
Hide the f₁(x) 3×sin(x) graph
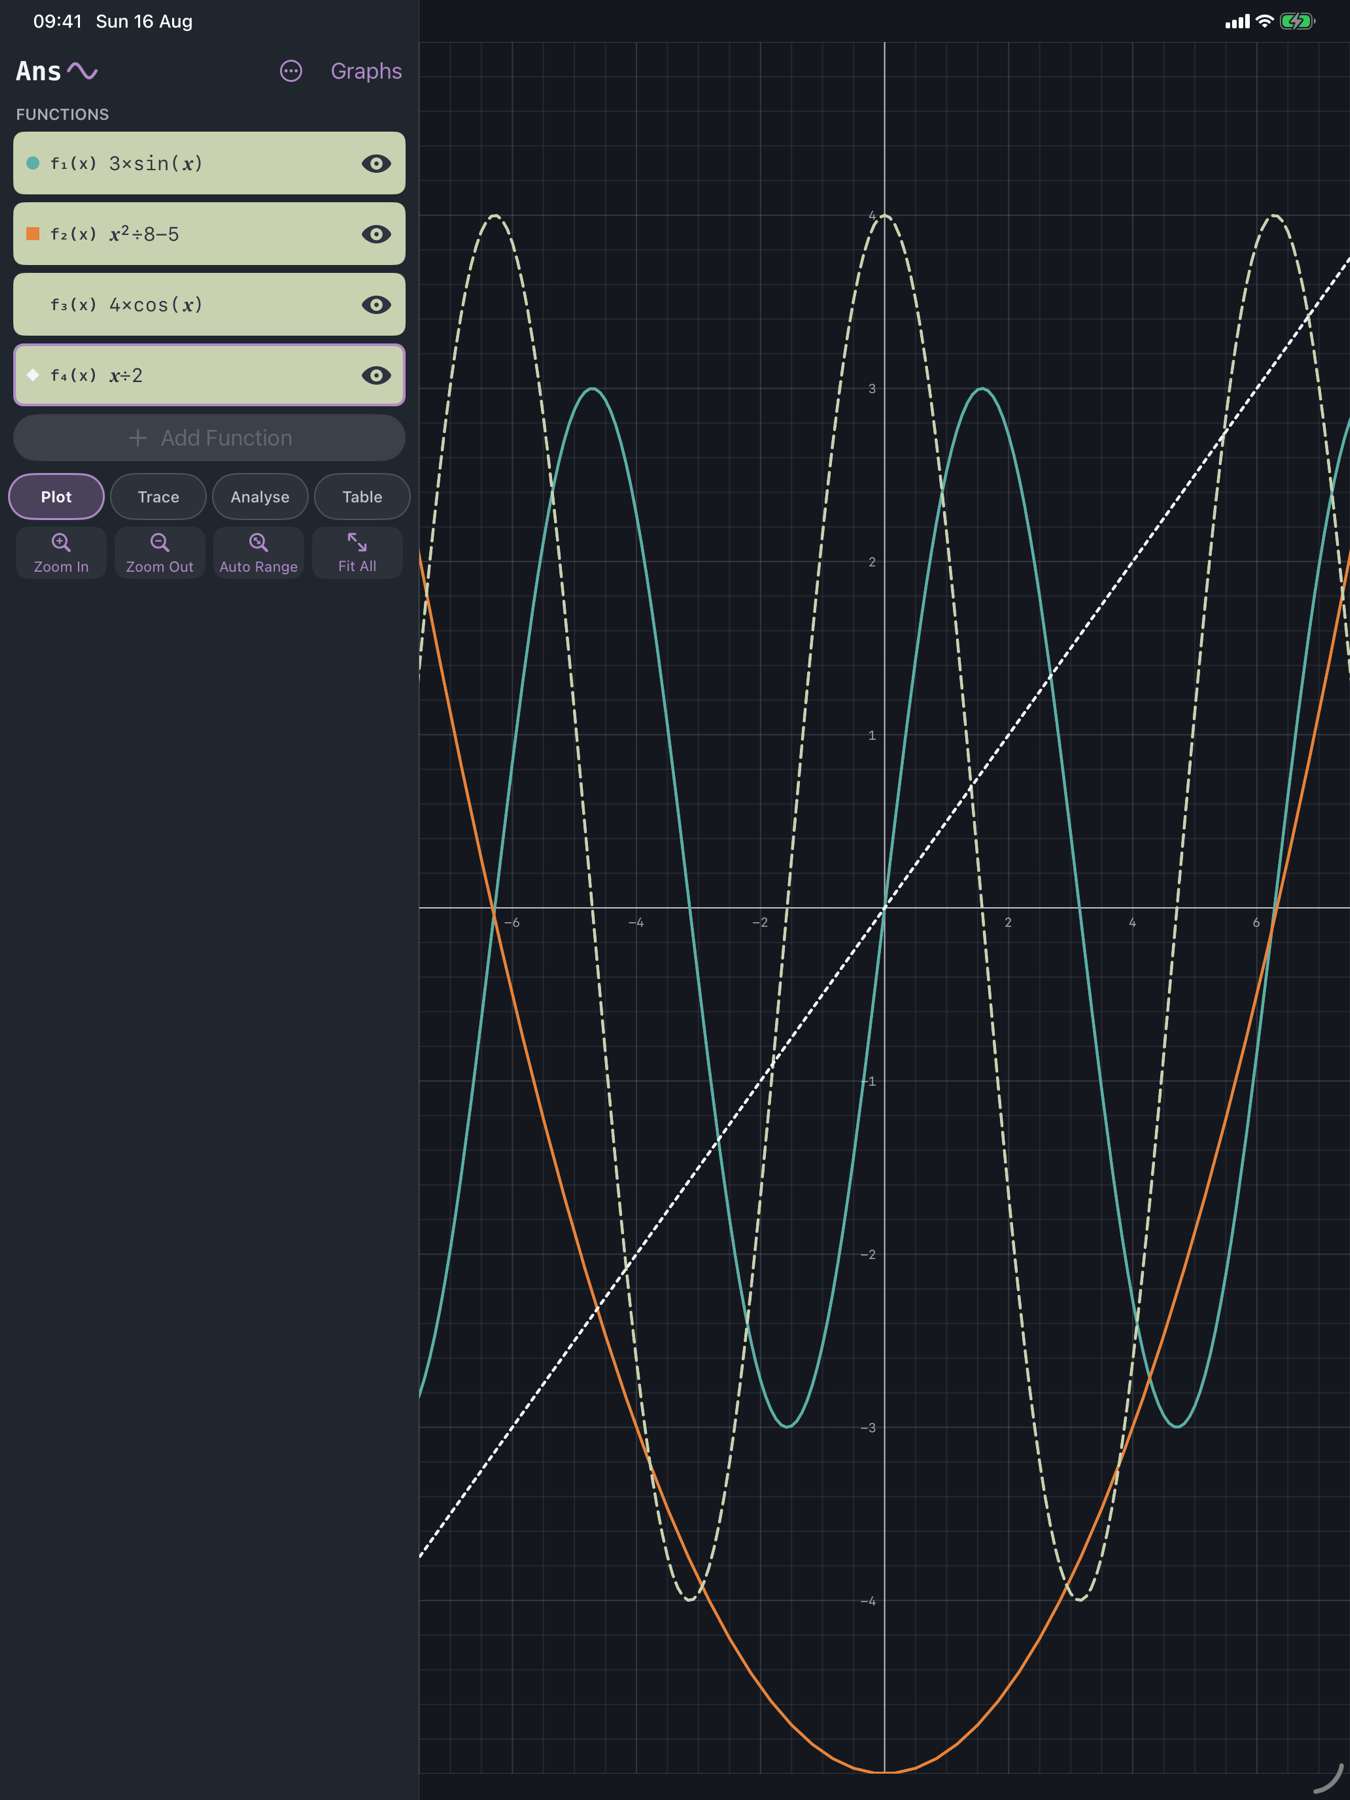tap(376, 163)
